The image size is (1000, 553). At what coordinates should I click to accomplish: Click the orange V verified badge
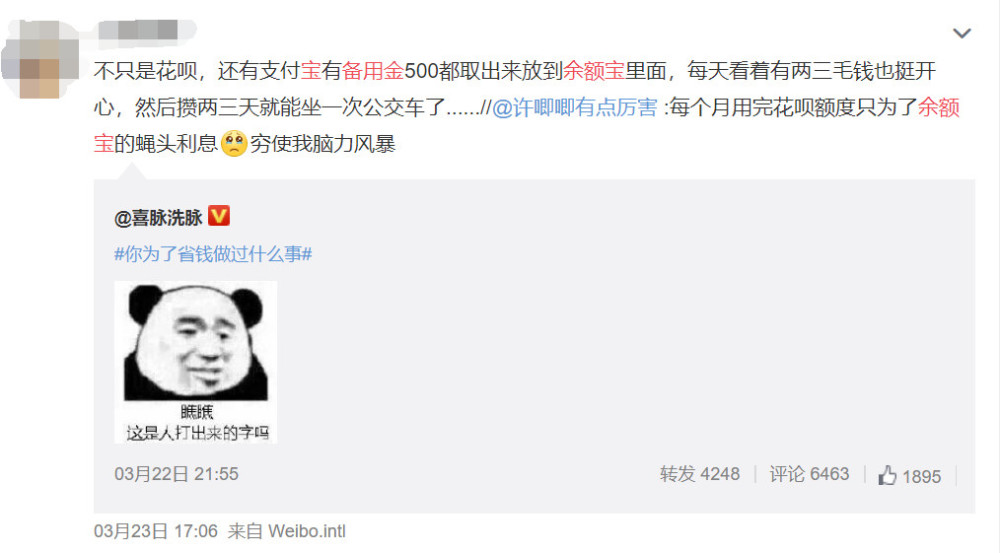[x=219, y=216]
